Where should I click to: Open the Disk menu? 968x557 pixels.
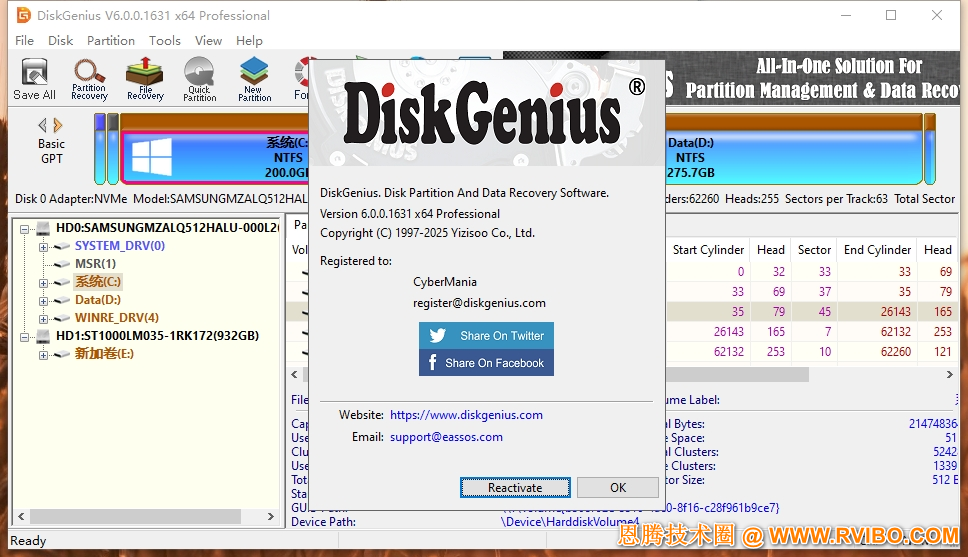[x=60, y=41]
